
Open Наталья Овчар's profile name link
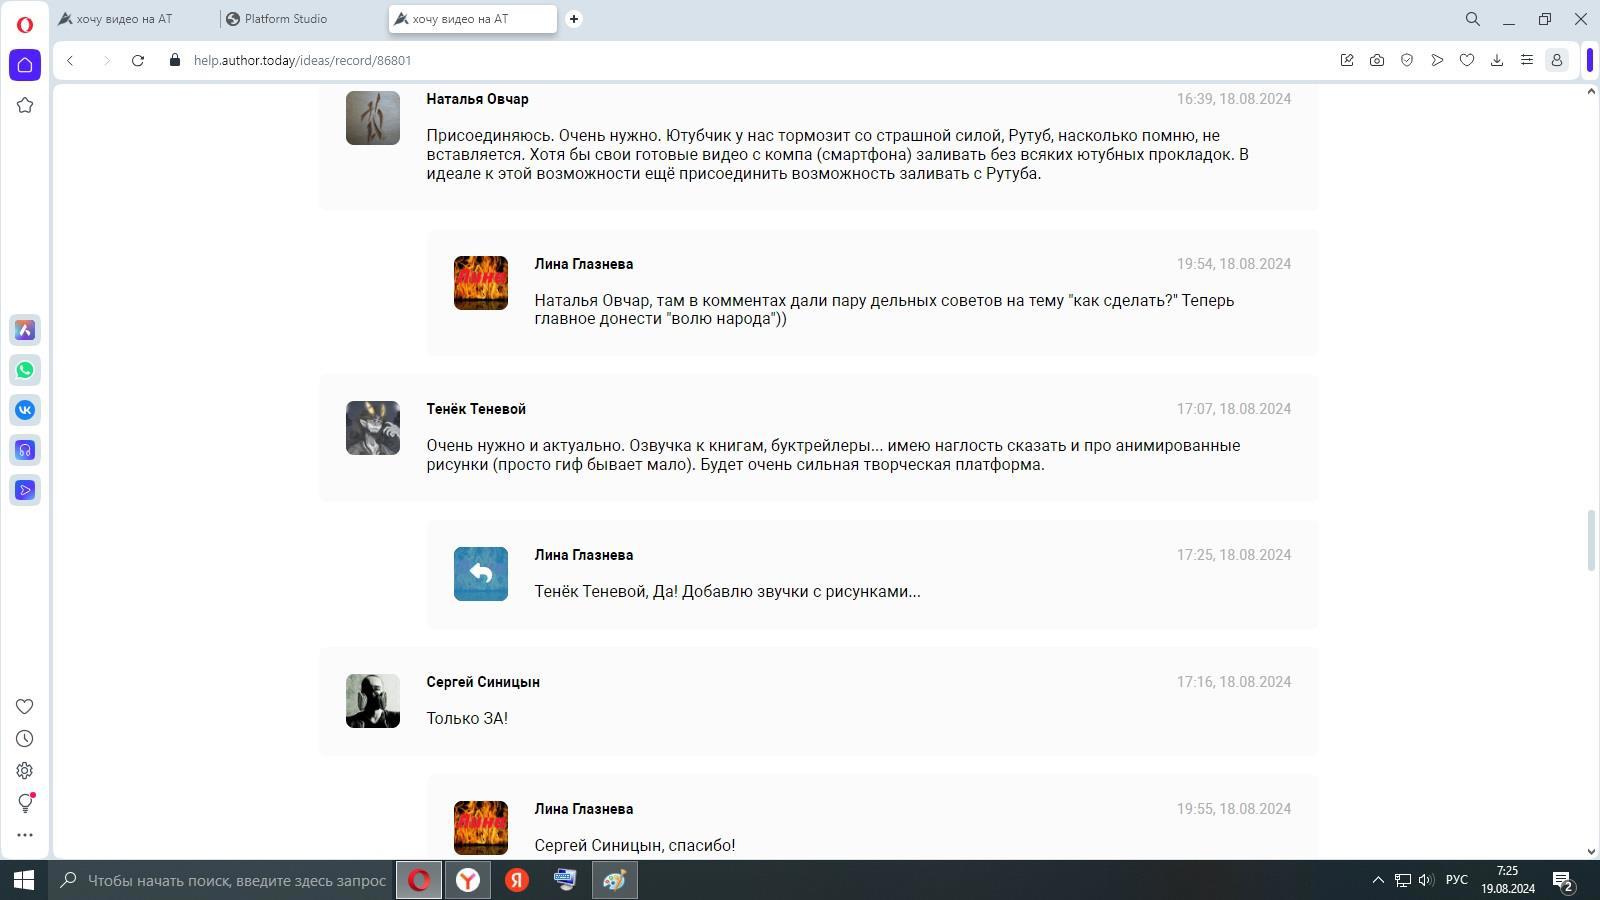point(477,99)
